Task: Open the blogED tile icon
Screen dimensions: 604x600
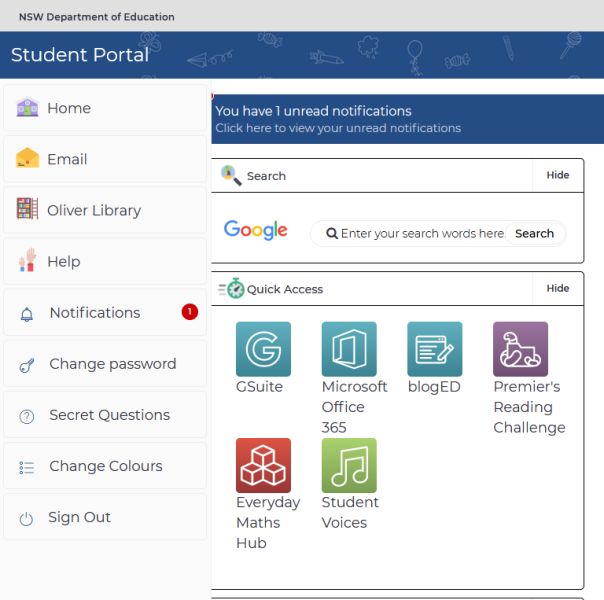Action: 435,349
